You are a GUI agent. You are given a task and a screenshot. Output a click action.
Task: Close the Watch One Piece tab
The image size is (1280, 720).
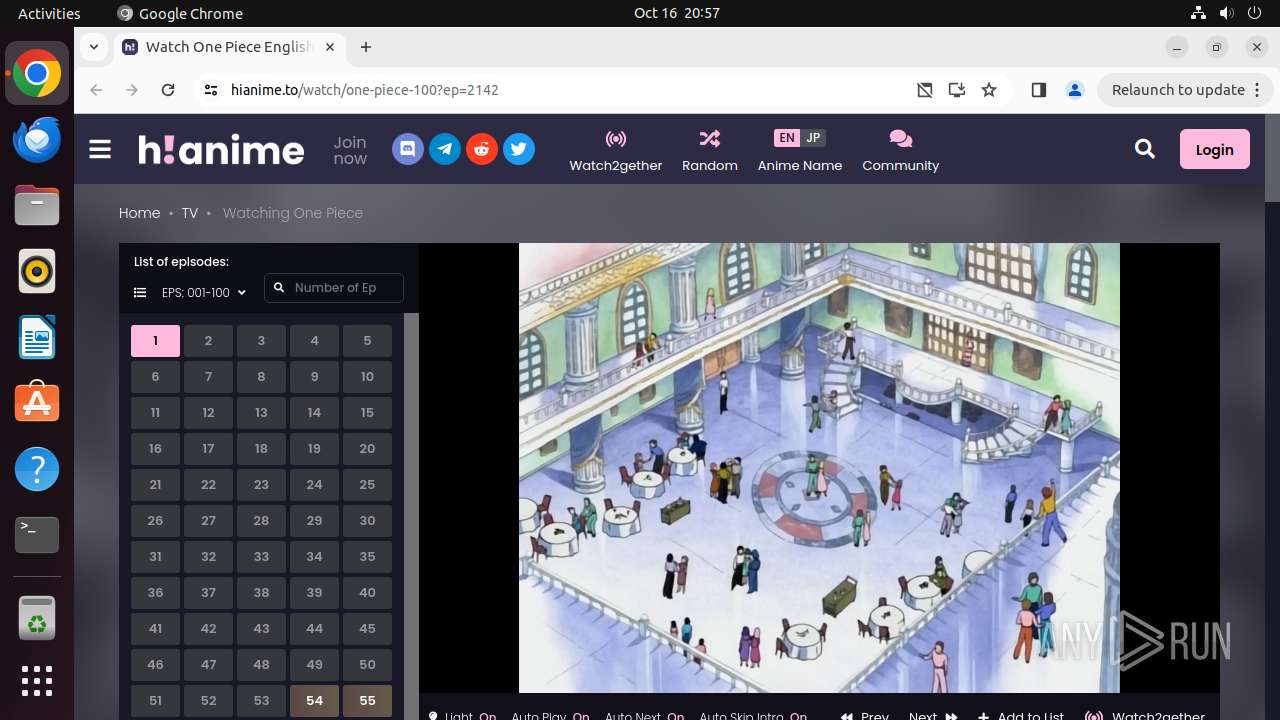click(328, 47)
